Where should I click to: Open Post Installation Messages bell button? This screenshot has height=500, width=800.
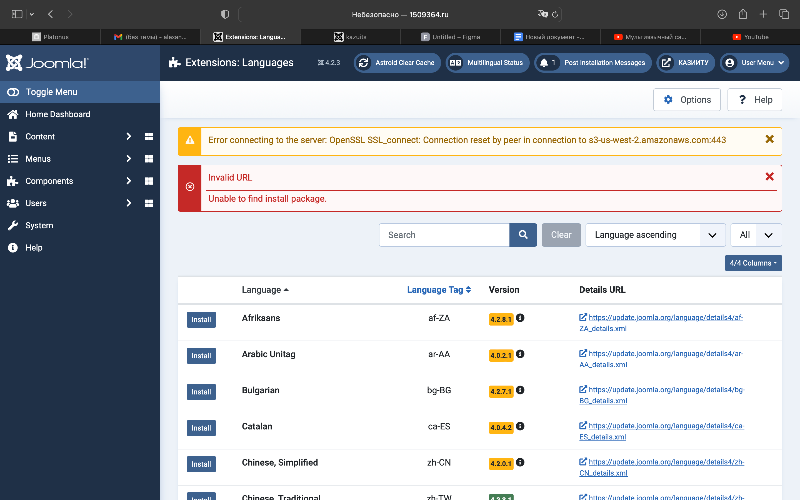point(593,63)
